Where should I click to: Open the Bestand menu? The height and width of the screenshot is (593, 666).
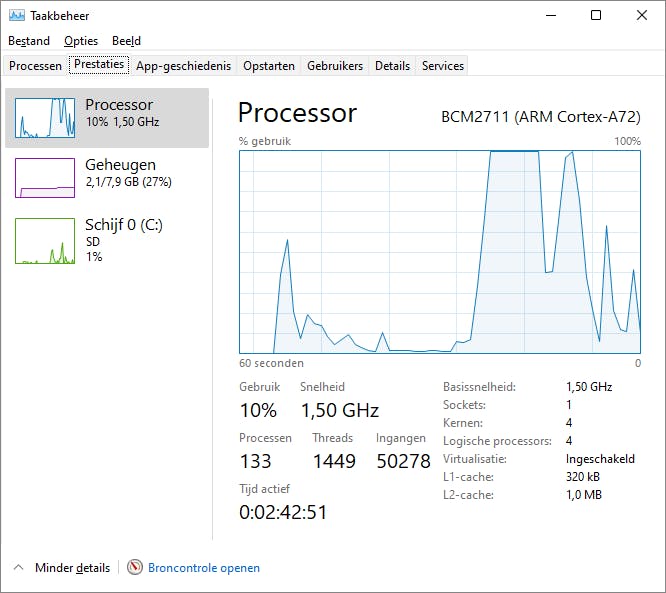(x=29, y=41)
